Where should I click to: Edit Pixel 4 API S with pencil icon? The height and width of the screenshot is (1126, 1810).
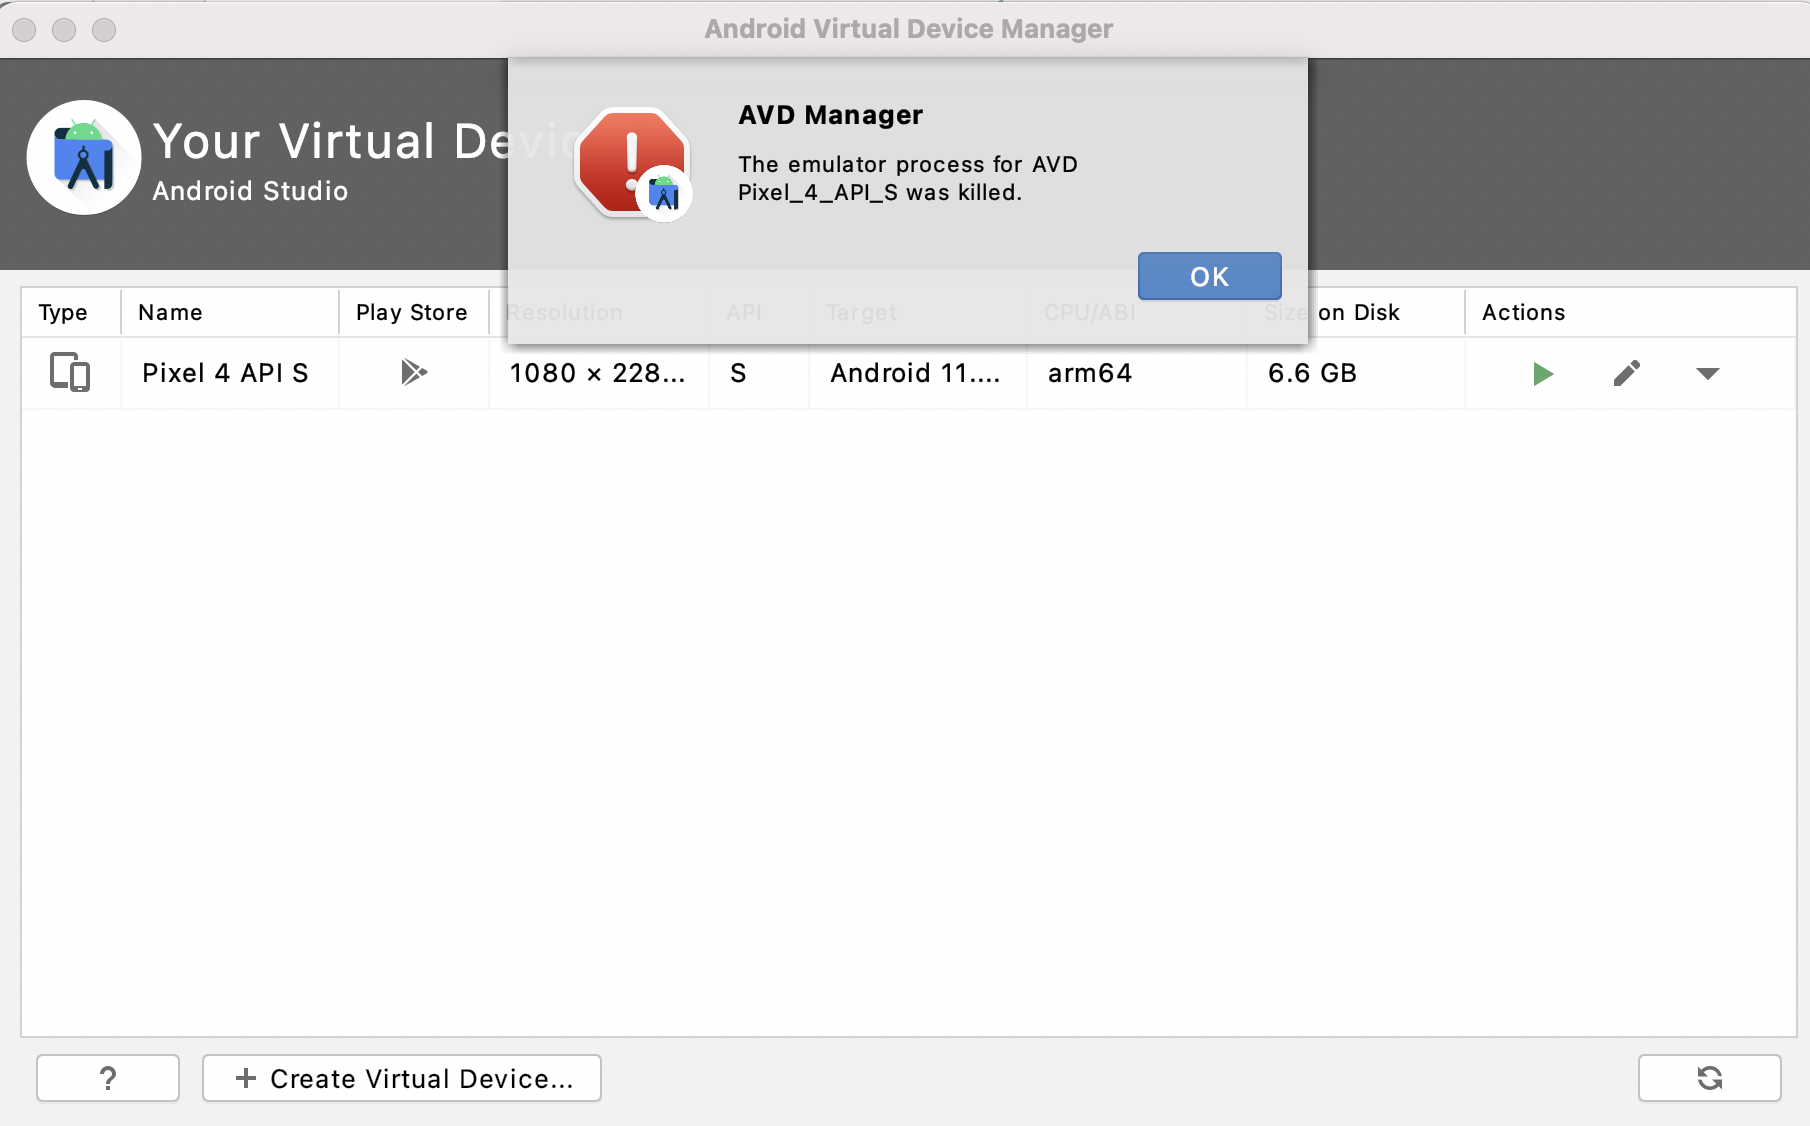(1627, 374)
